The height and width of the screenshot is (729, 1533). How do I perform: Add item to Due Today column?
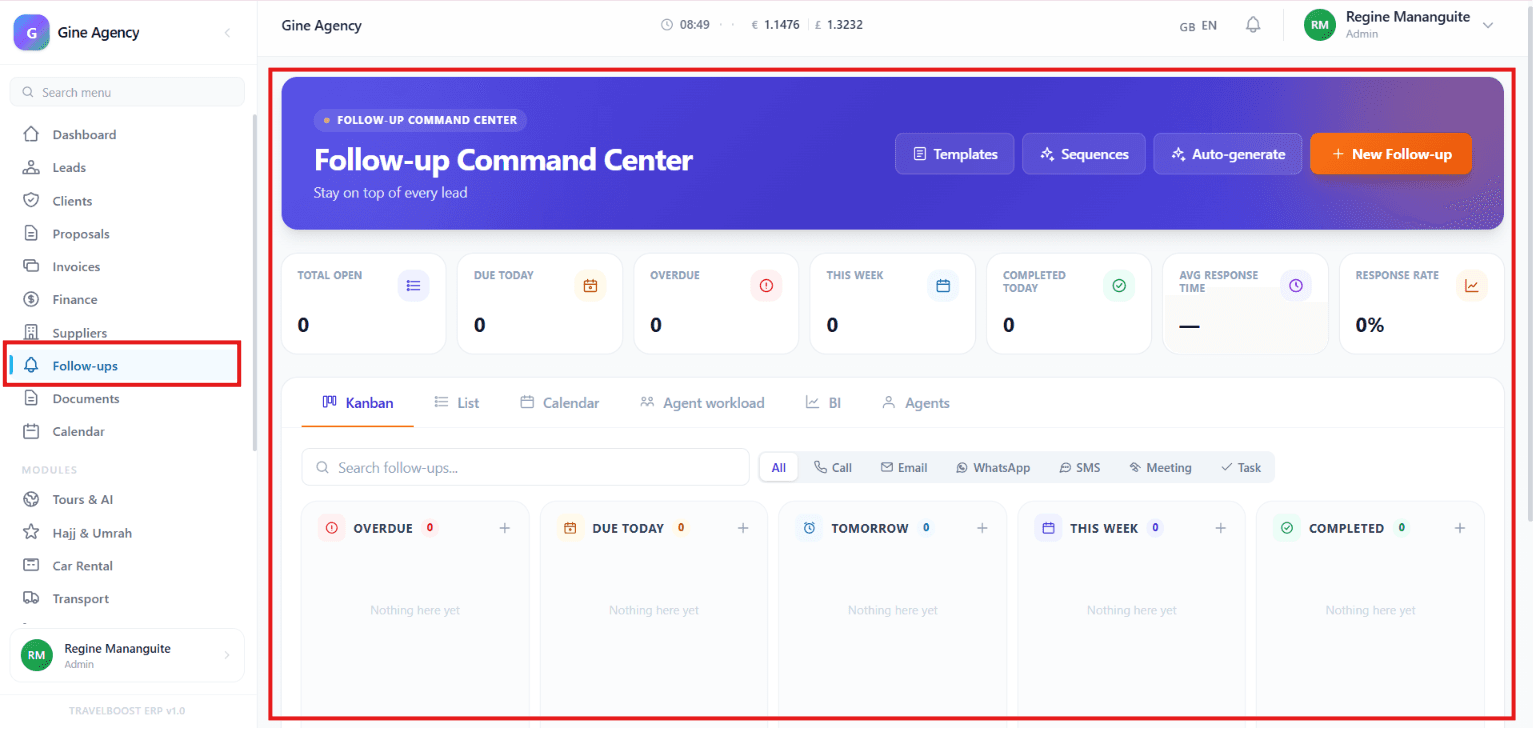(743, 528)
